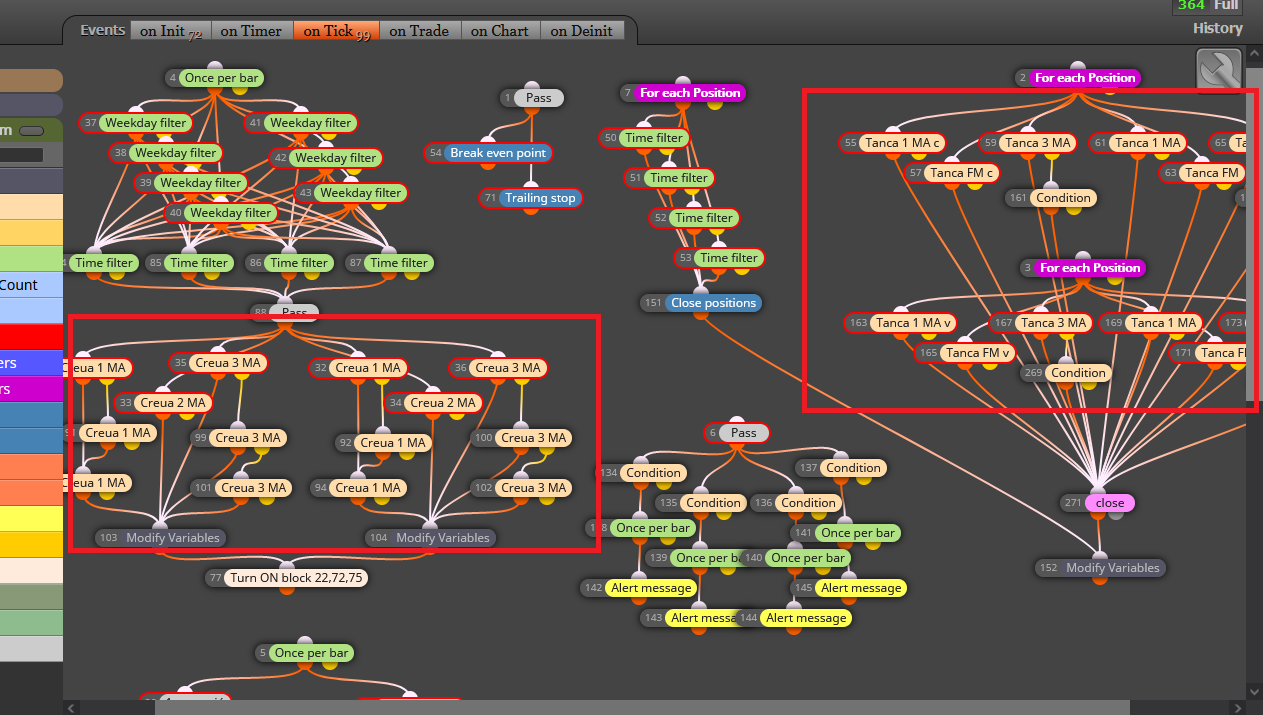Select Modify Variables block 152
The width and height of the screenshot is (1263, 715).
pyautogui.click(x=1101, y=568)
